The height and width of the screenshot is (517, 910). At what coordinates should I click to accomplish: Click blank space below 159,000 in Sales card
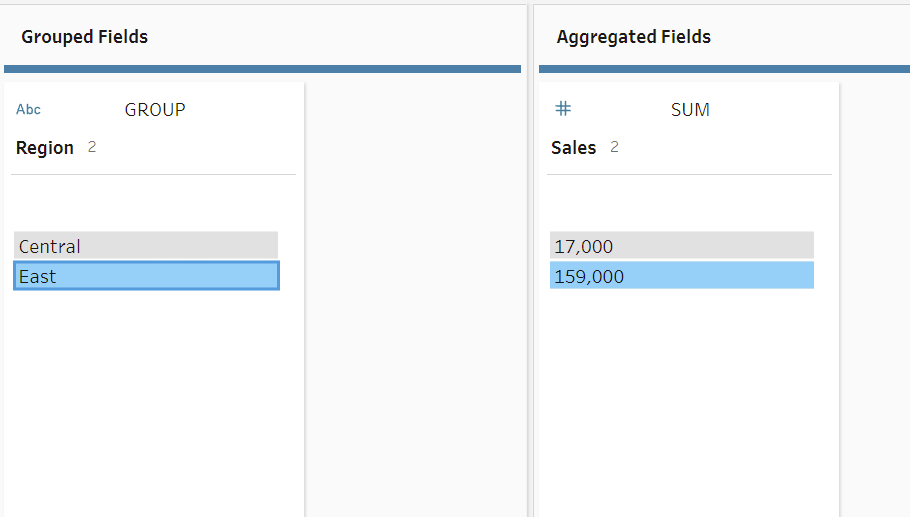pos(688,400)
